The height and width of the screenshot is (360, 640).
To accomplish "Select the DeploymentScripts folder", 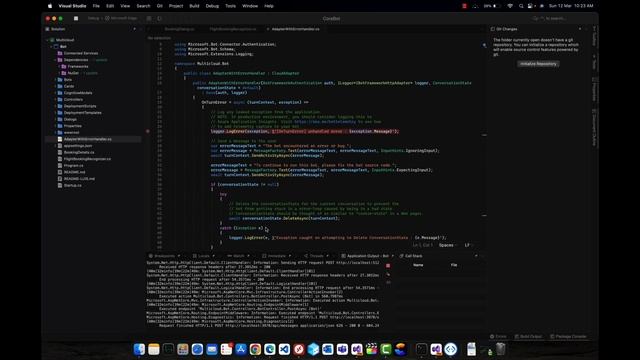I will point(80,106).
